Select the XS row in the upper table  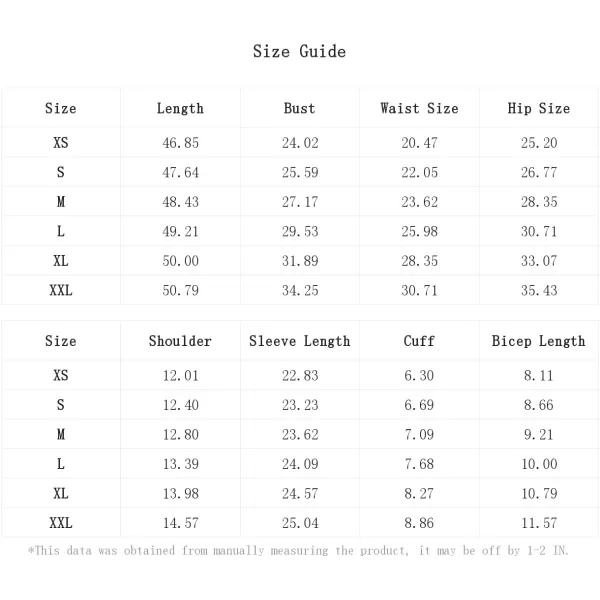tap(300, 142)
